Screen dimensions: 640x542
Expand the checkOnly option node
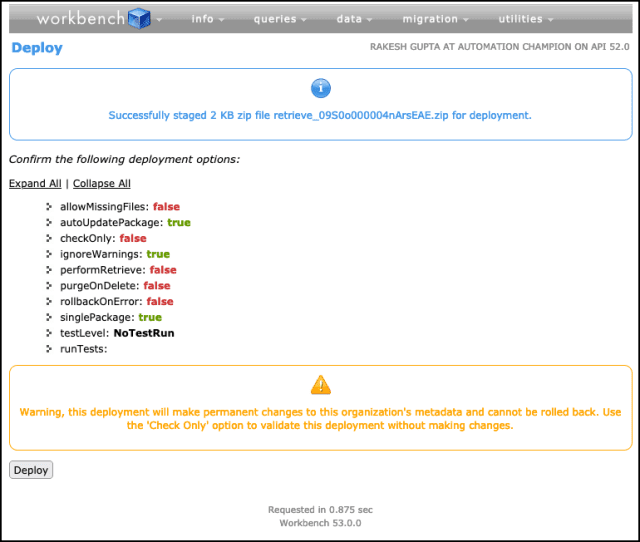(x=48, y=239)
